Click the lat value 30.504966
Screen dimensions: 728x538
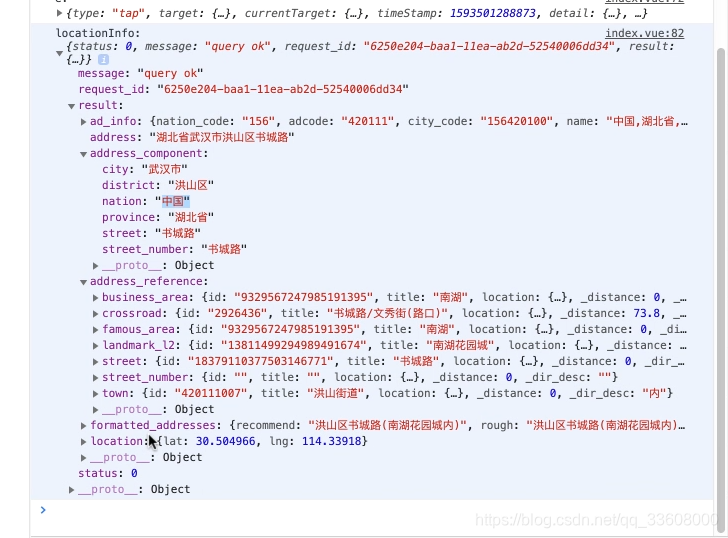(226, 441)
